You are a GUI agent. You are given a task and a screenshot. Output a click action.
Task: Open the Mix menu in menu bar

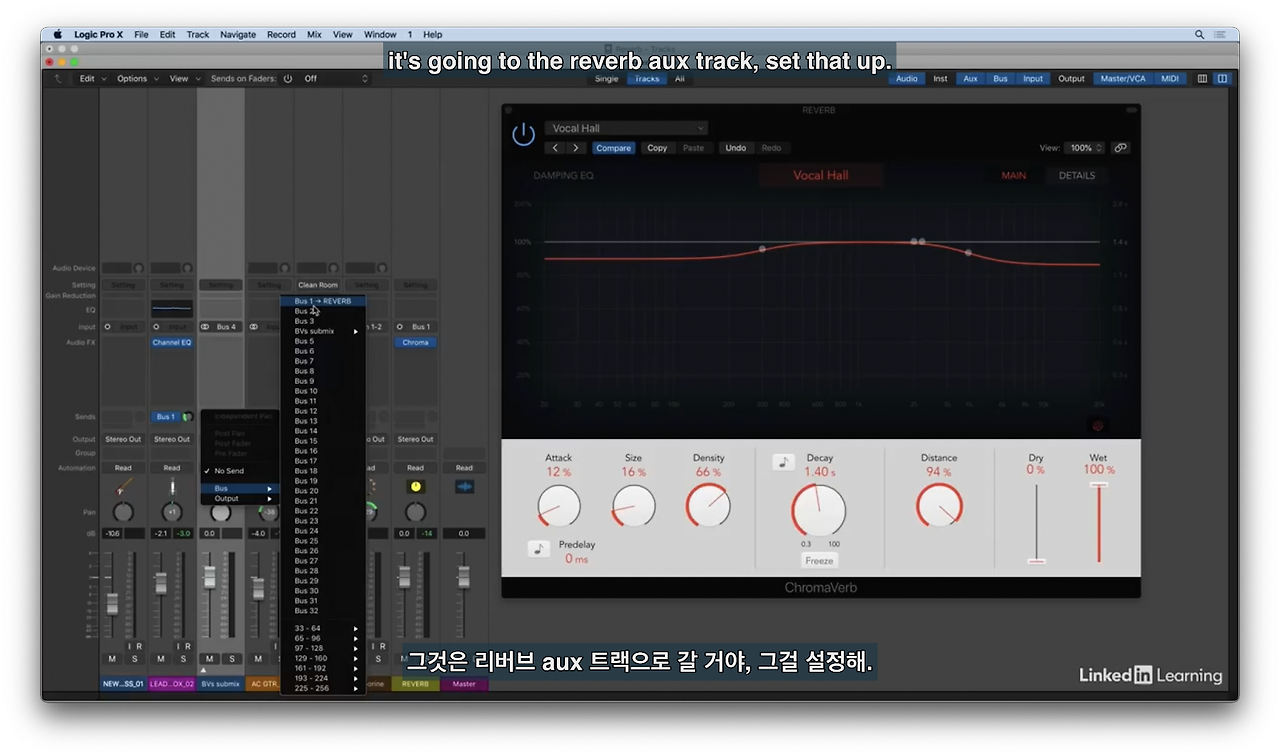click(314, 34)
